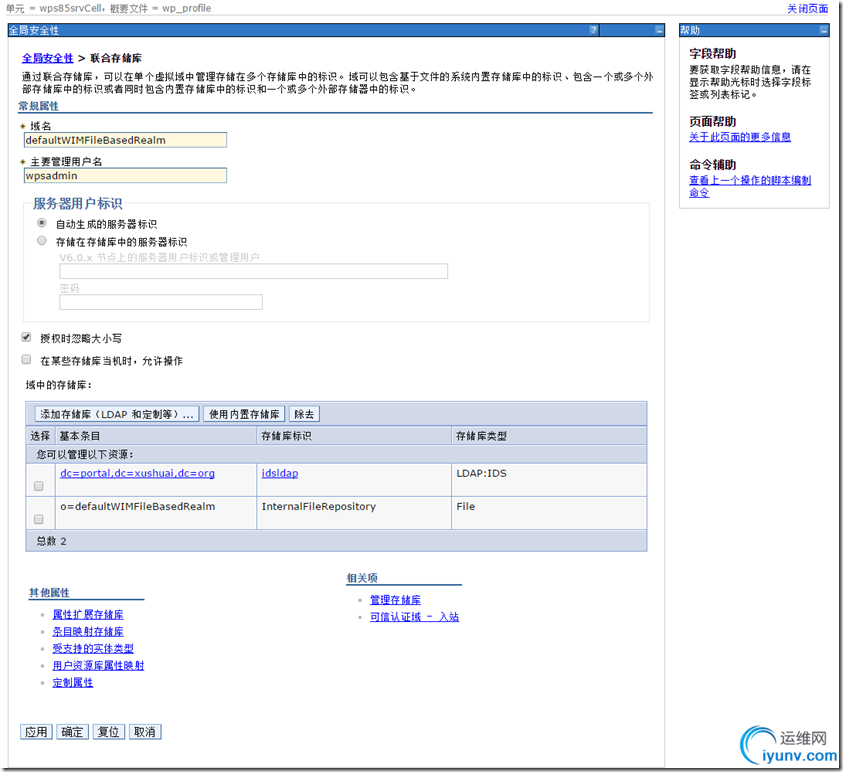
Task: Collapse the 全局安全性 panel with minimize icon
Action: coord(659,30)
